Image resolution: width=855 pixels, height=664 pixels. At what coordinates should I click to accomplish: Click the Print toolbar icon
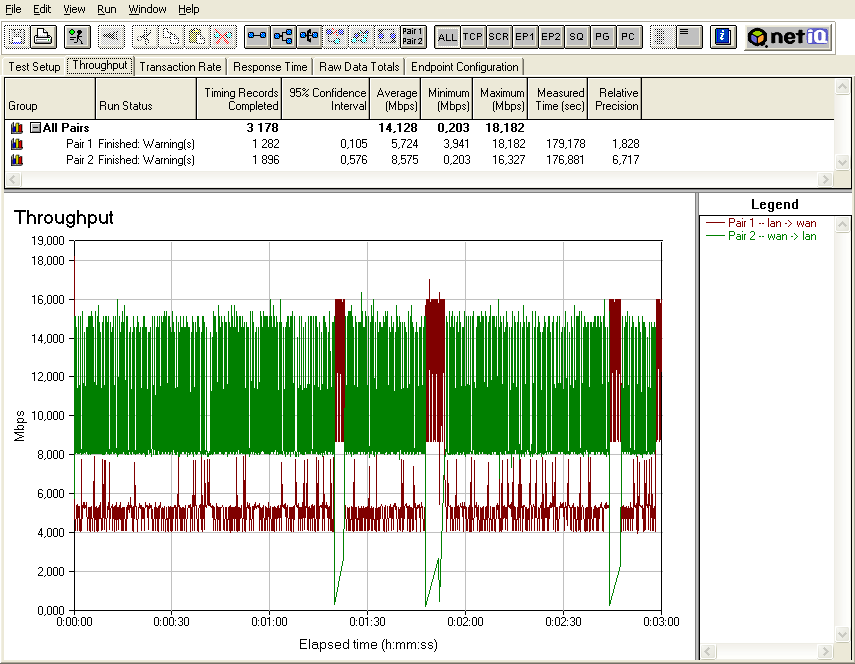click(x=43, y=37)
